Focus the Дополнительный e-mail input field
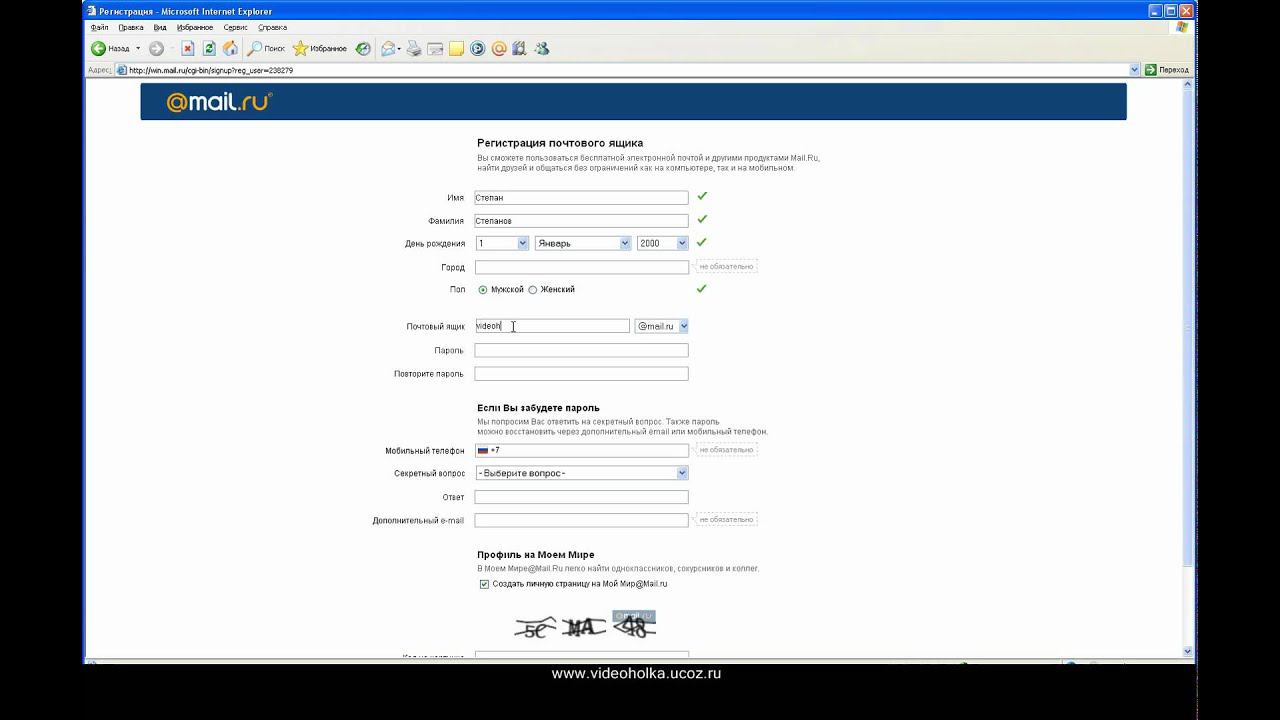This screenshot has width=1280, height=720. coord(582,521)
